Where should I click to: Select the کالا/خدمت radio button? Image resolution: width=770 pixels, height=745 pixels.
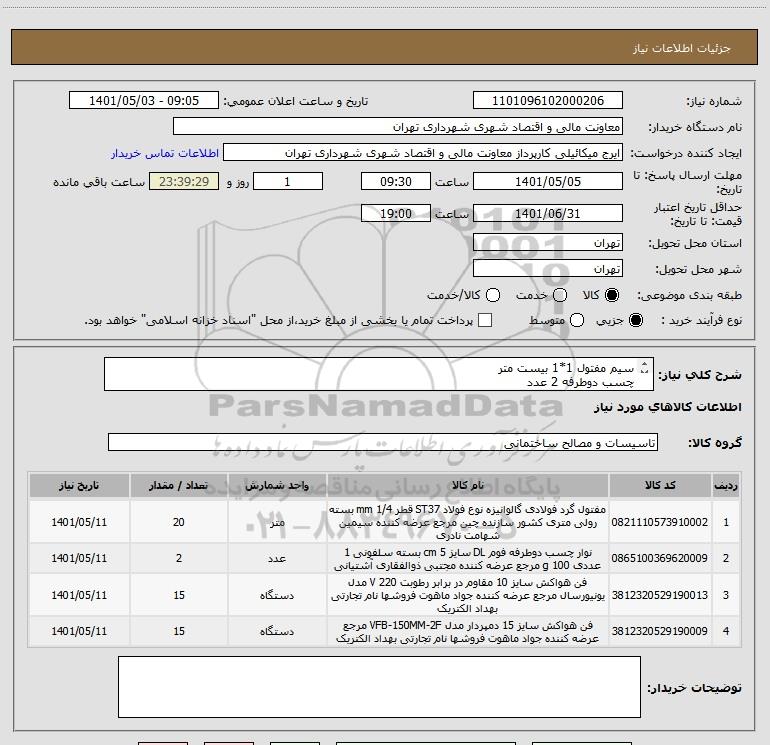(x=493, y=295)
